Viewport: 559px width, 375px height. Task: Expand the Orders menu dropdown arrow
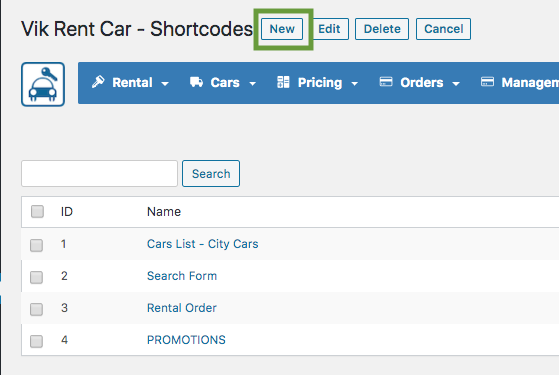456,84
